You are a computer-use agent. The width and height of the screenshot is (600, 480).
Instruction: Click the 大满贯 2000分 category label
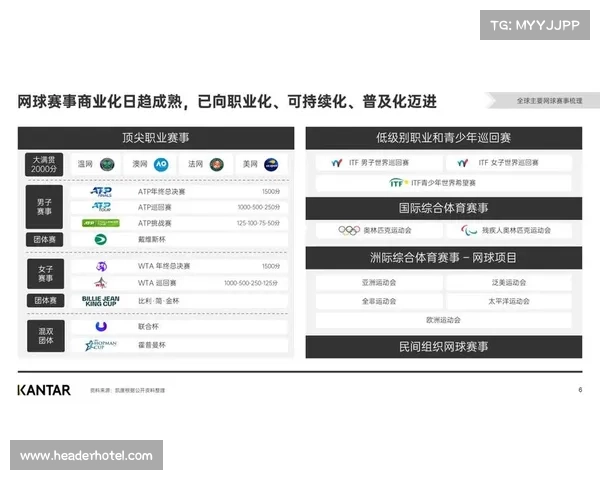tap(44, 165)
